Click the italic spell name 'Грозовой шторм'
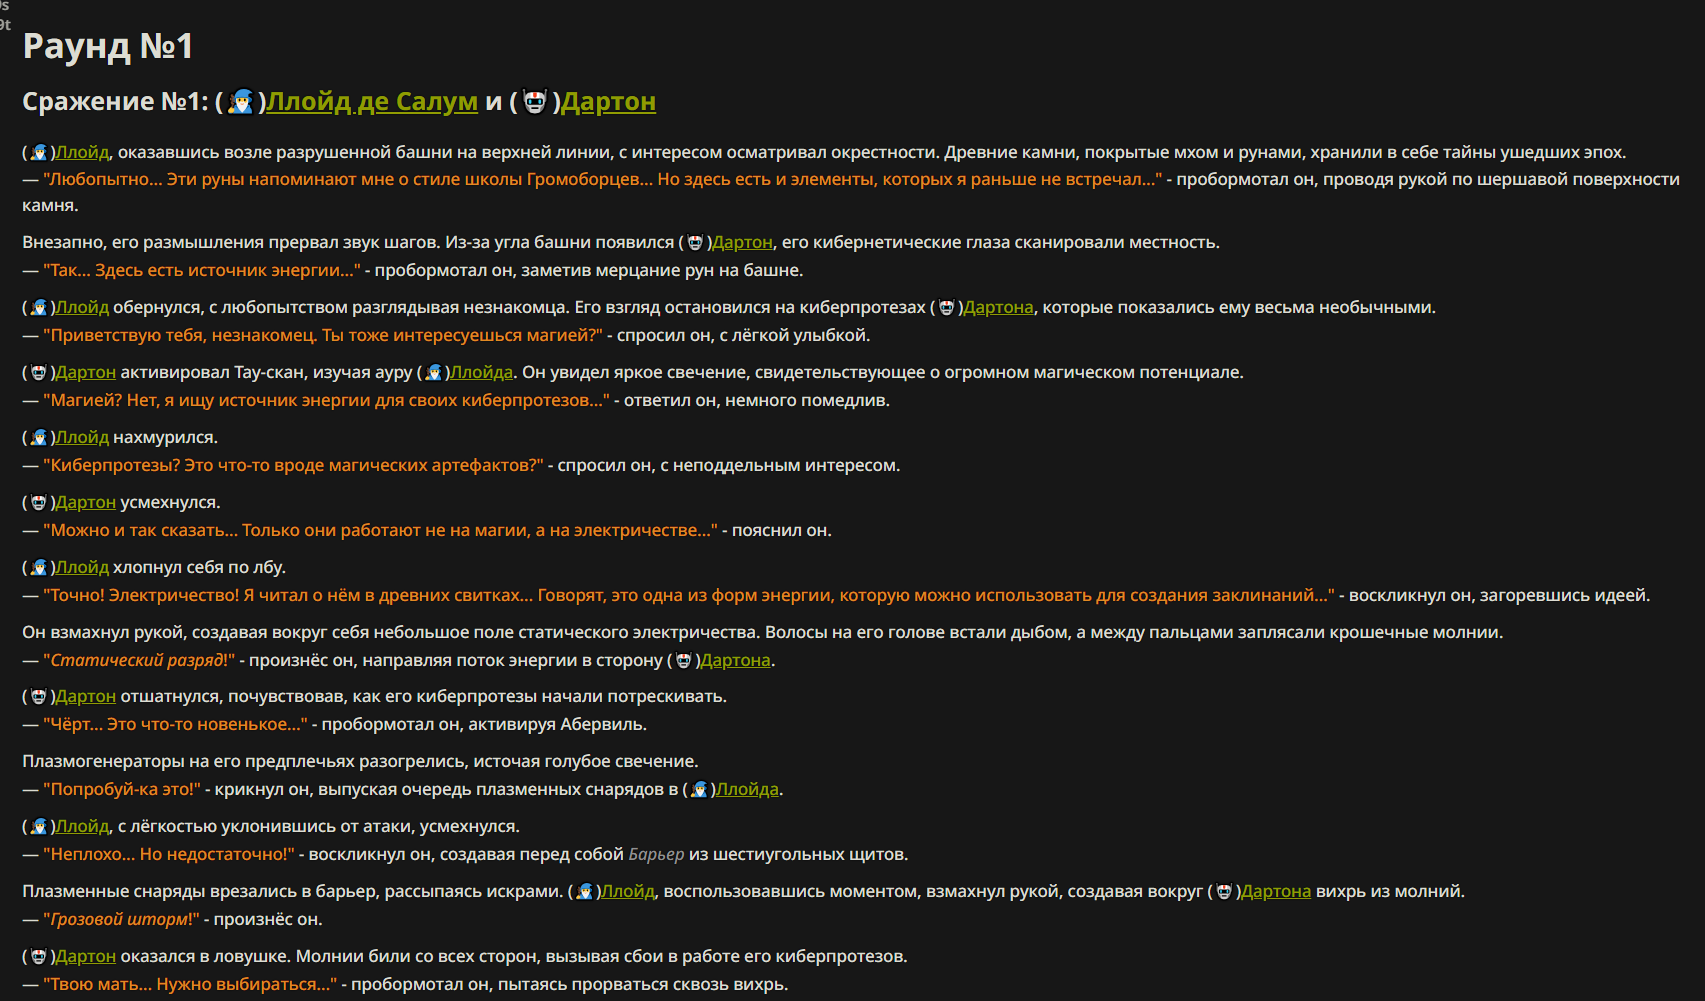The height and width of the screenshot is (1001, 1705). (118, 919)
